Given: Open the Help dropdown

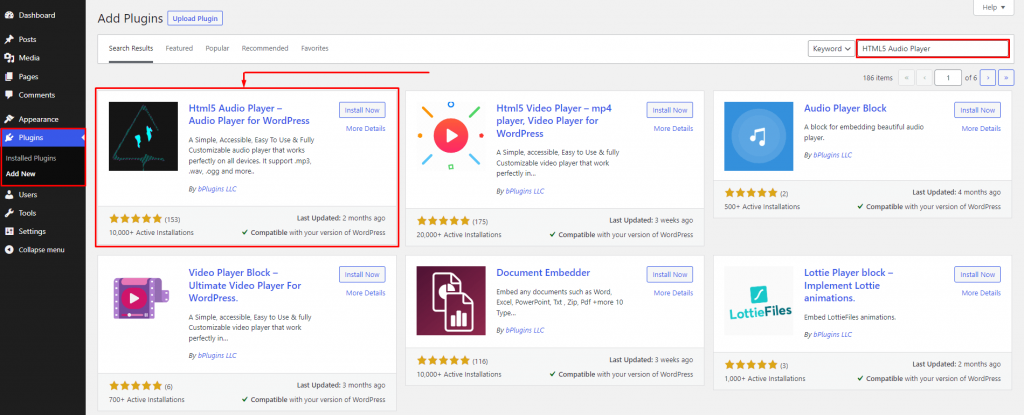Looking at the screenshot, I should point(994,7).
